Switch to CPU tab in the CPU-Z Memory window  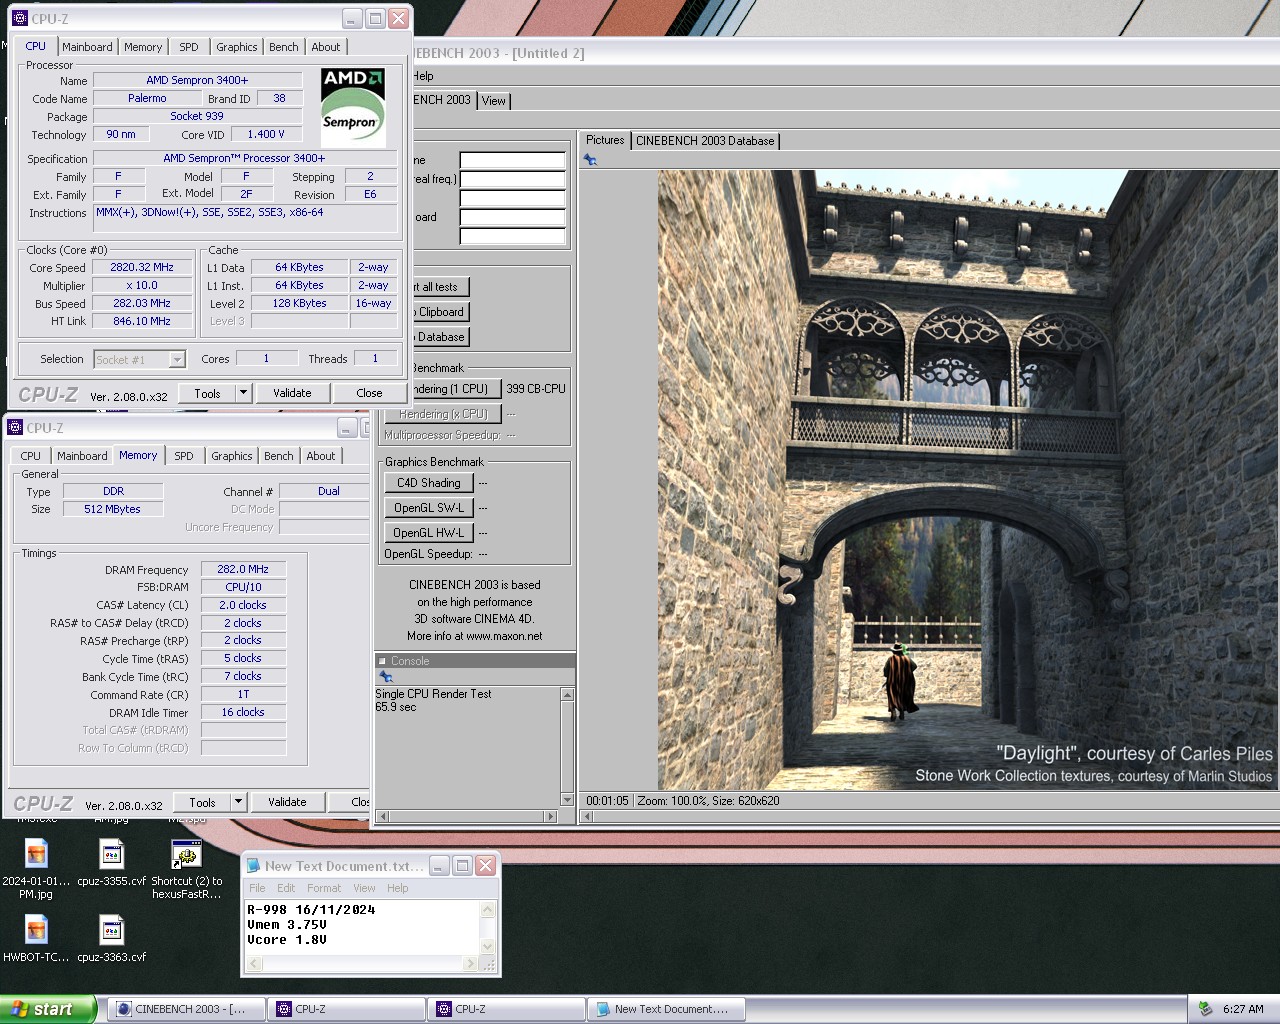point(31,456)
